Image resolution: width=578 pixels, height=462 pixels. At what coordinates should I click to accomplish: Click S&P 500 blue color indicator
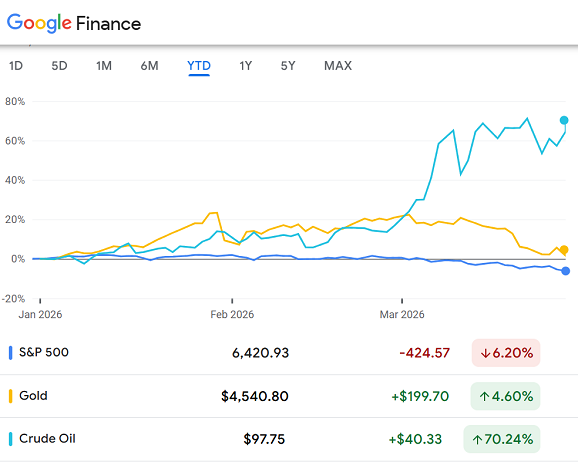(10, 353)
